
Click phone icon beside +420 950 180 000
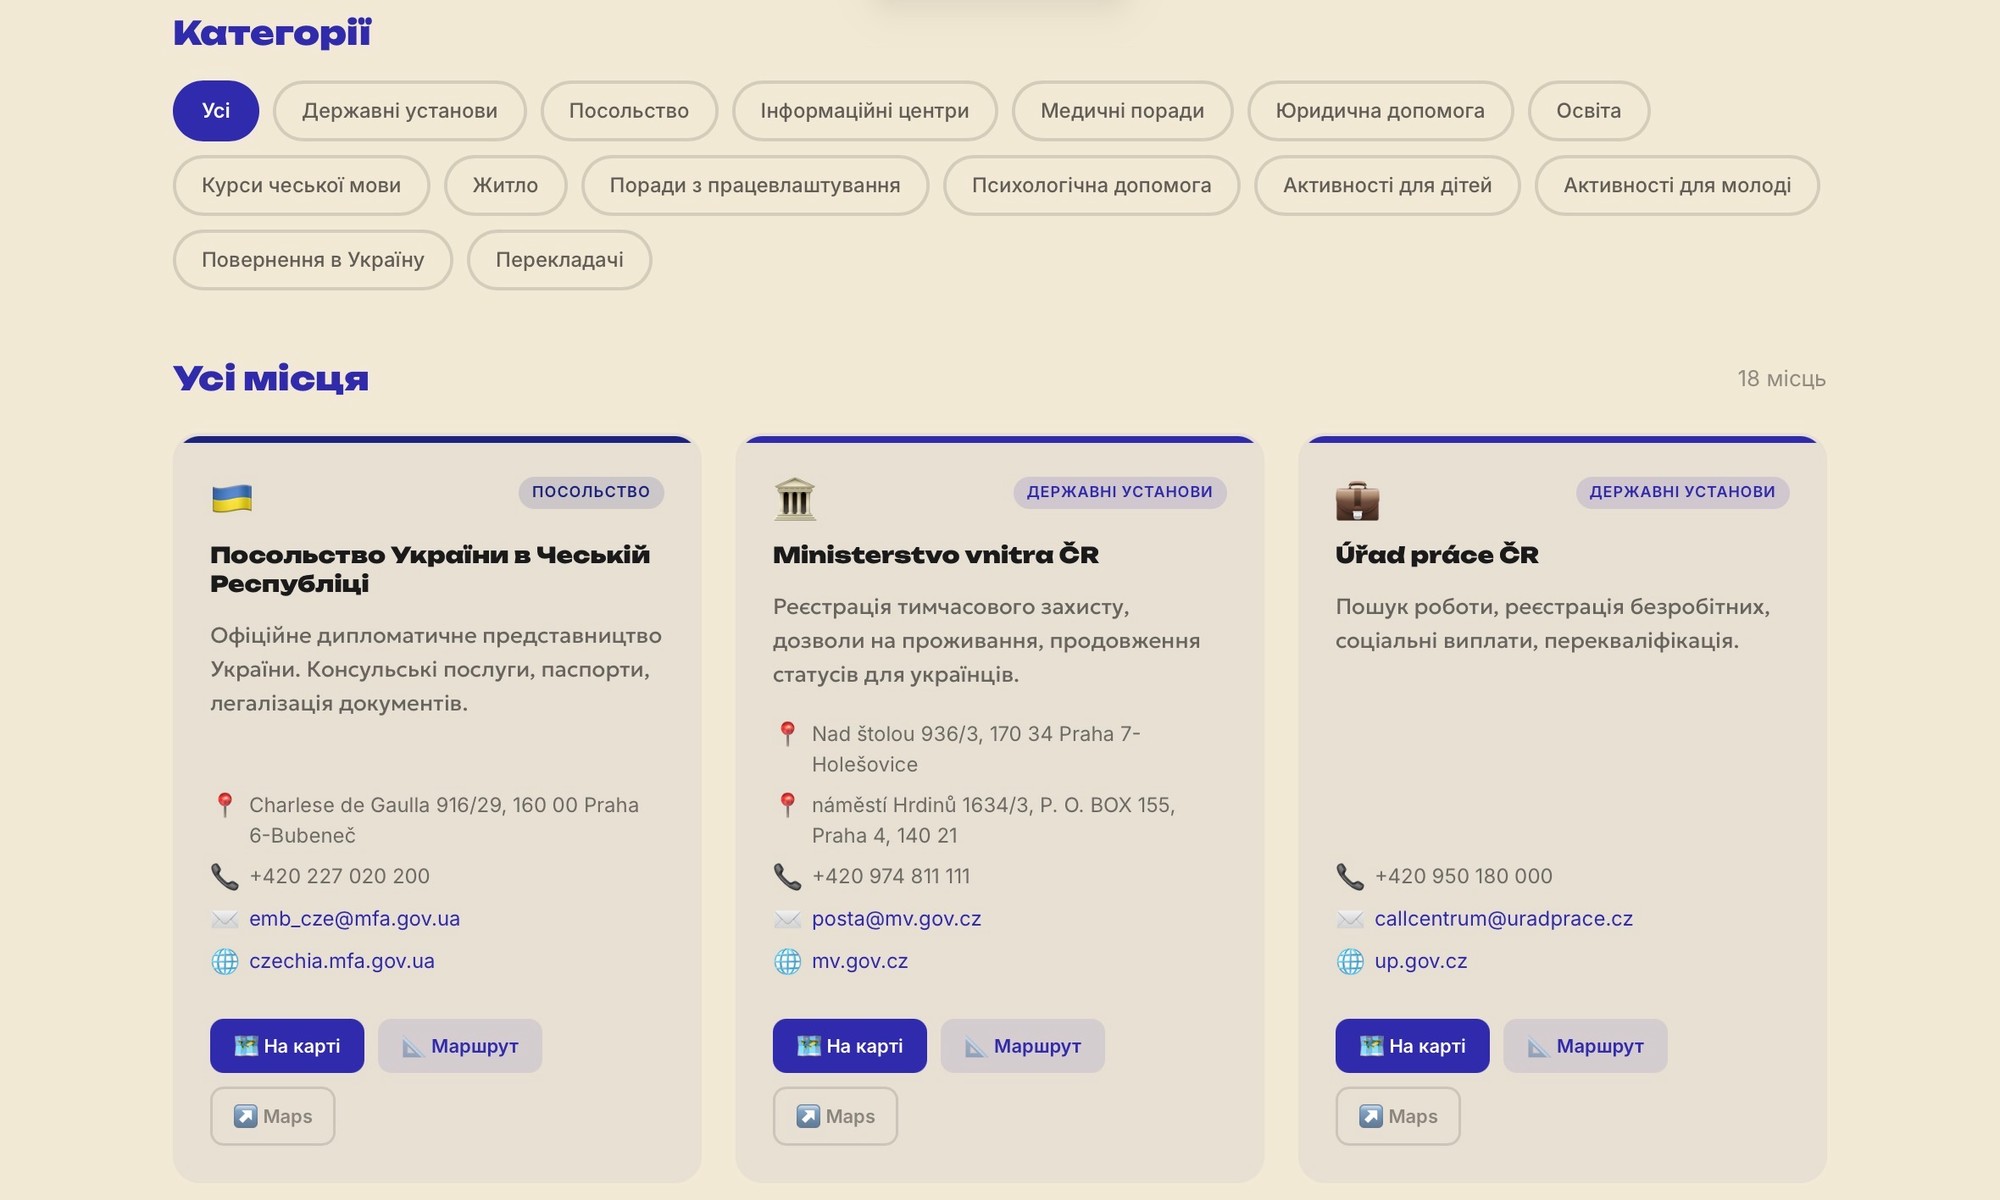coord(1350,877)
